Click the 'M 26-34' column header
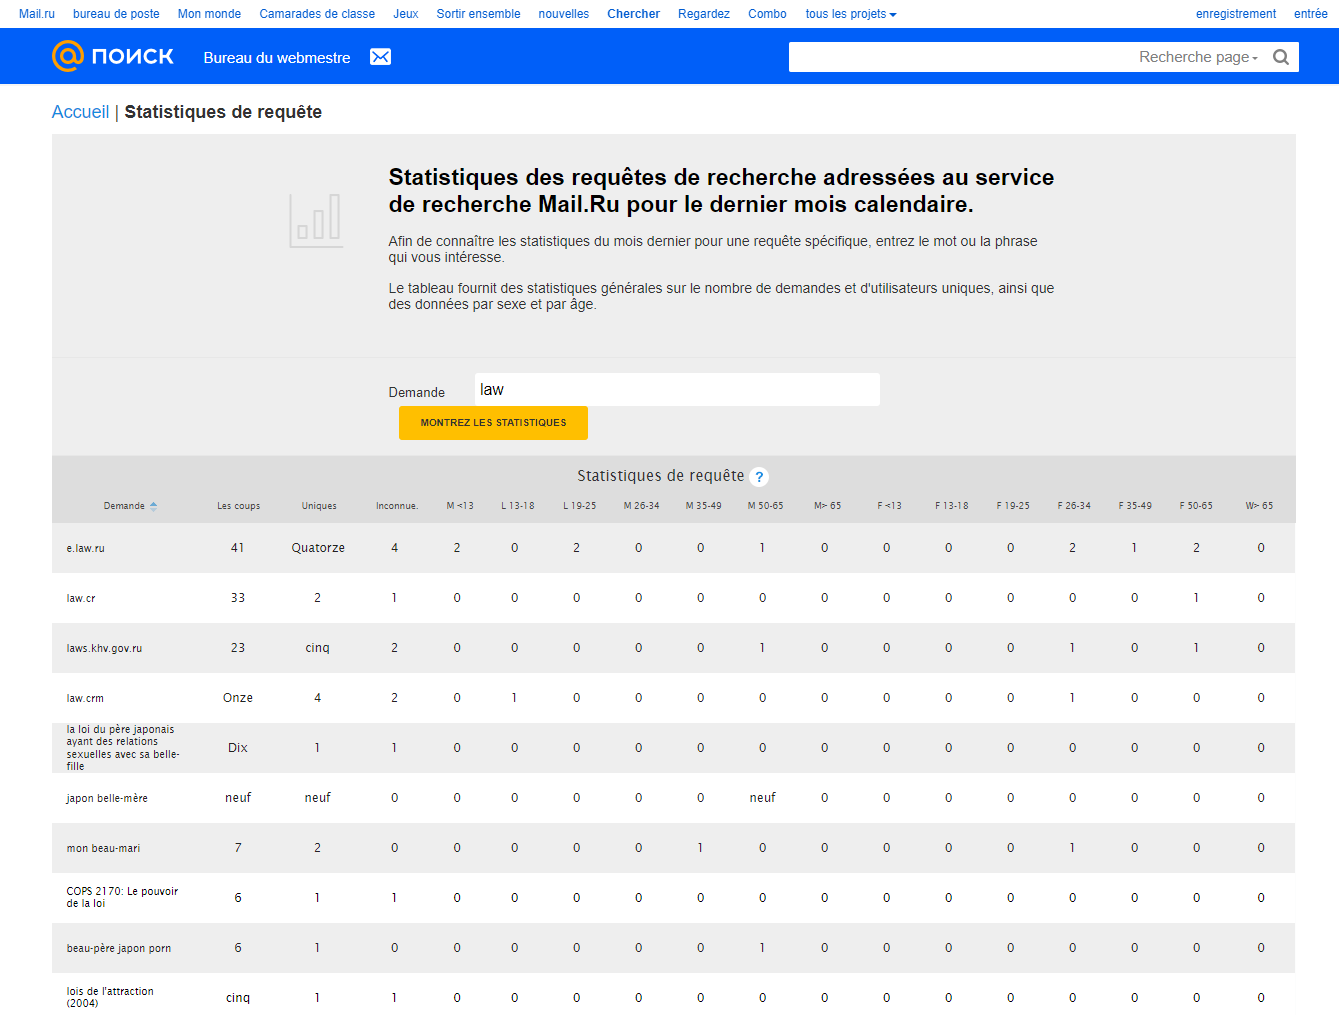This screenshot has width=1339, height=1015. (x=642, y=506)
